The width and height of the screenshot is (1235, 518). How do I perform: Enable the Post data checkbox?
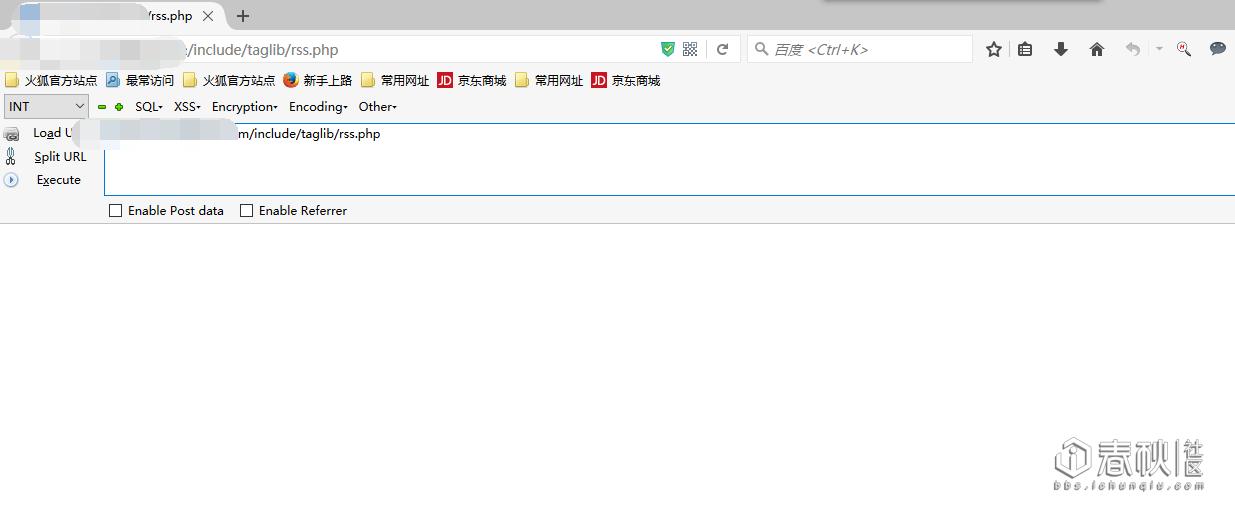[x=115, y=210]
